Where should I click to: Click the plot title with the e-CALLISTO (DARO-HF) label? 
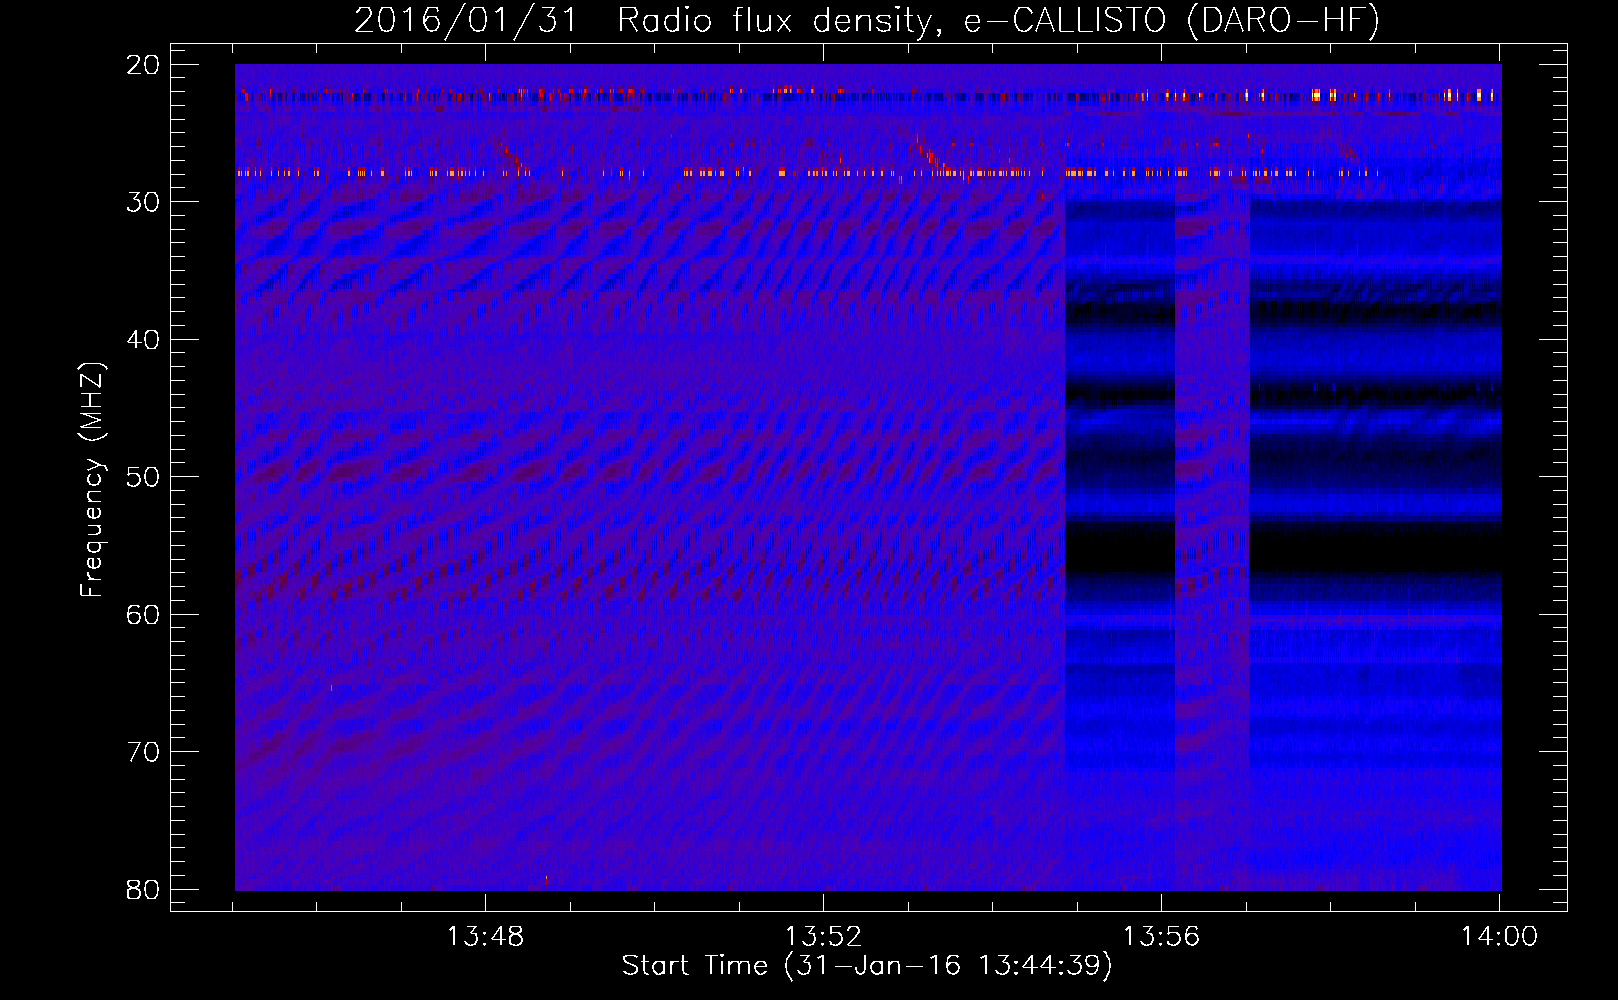coord(867,20)
